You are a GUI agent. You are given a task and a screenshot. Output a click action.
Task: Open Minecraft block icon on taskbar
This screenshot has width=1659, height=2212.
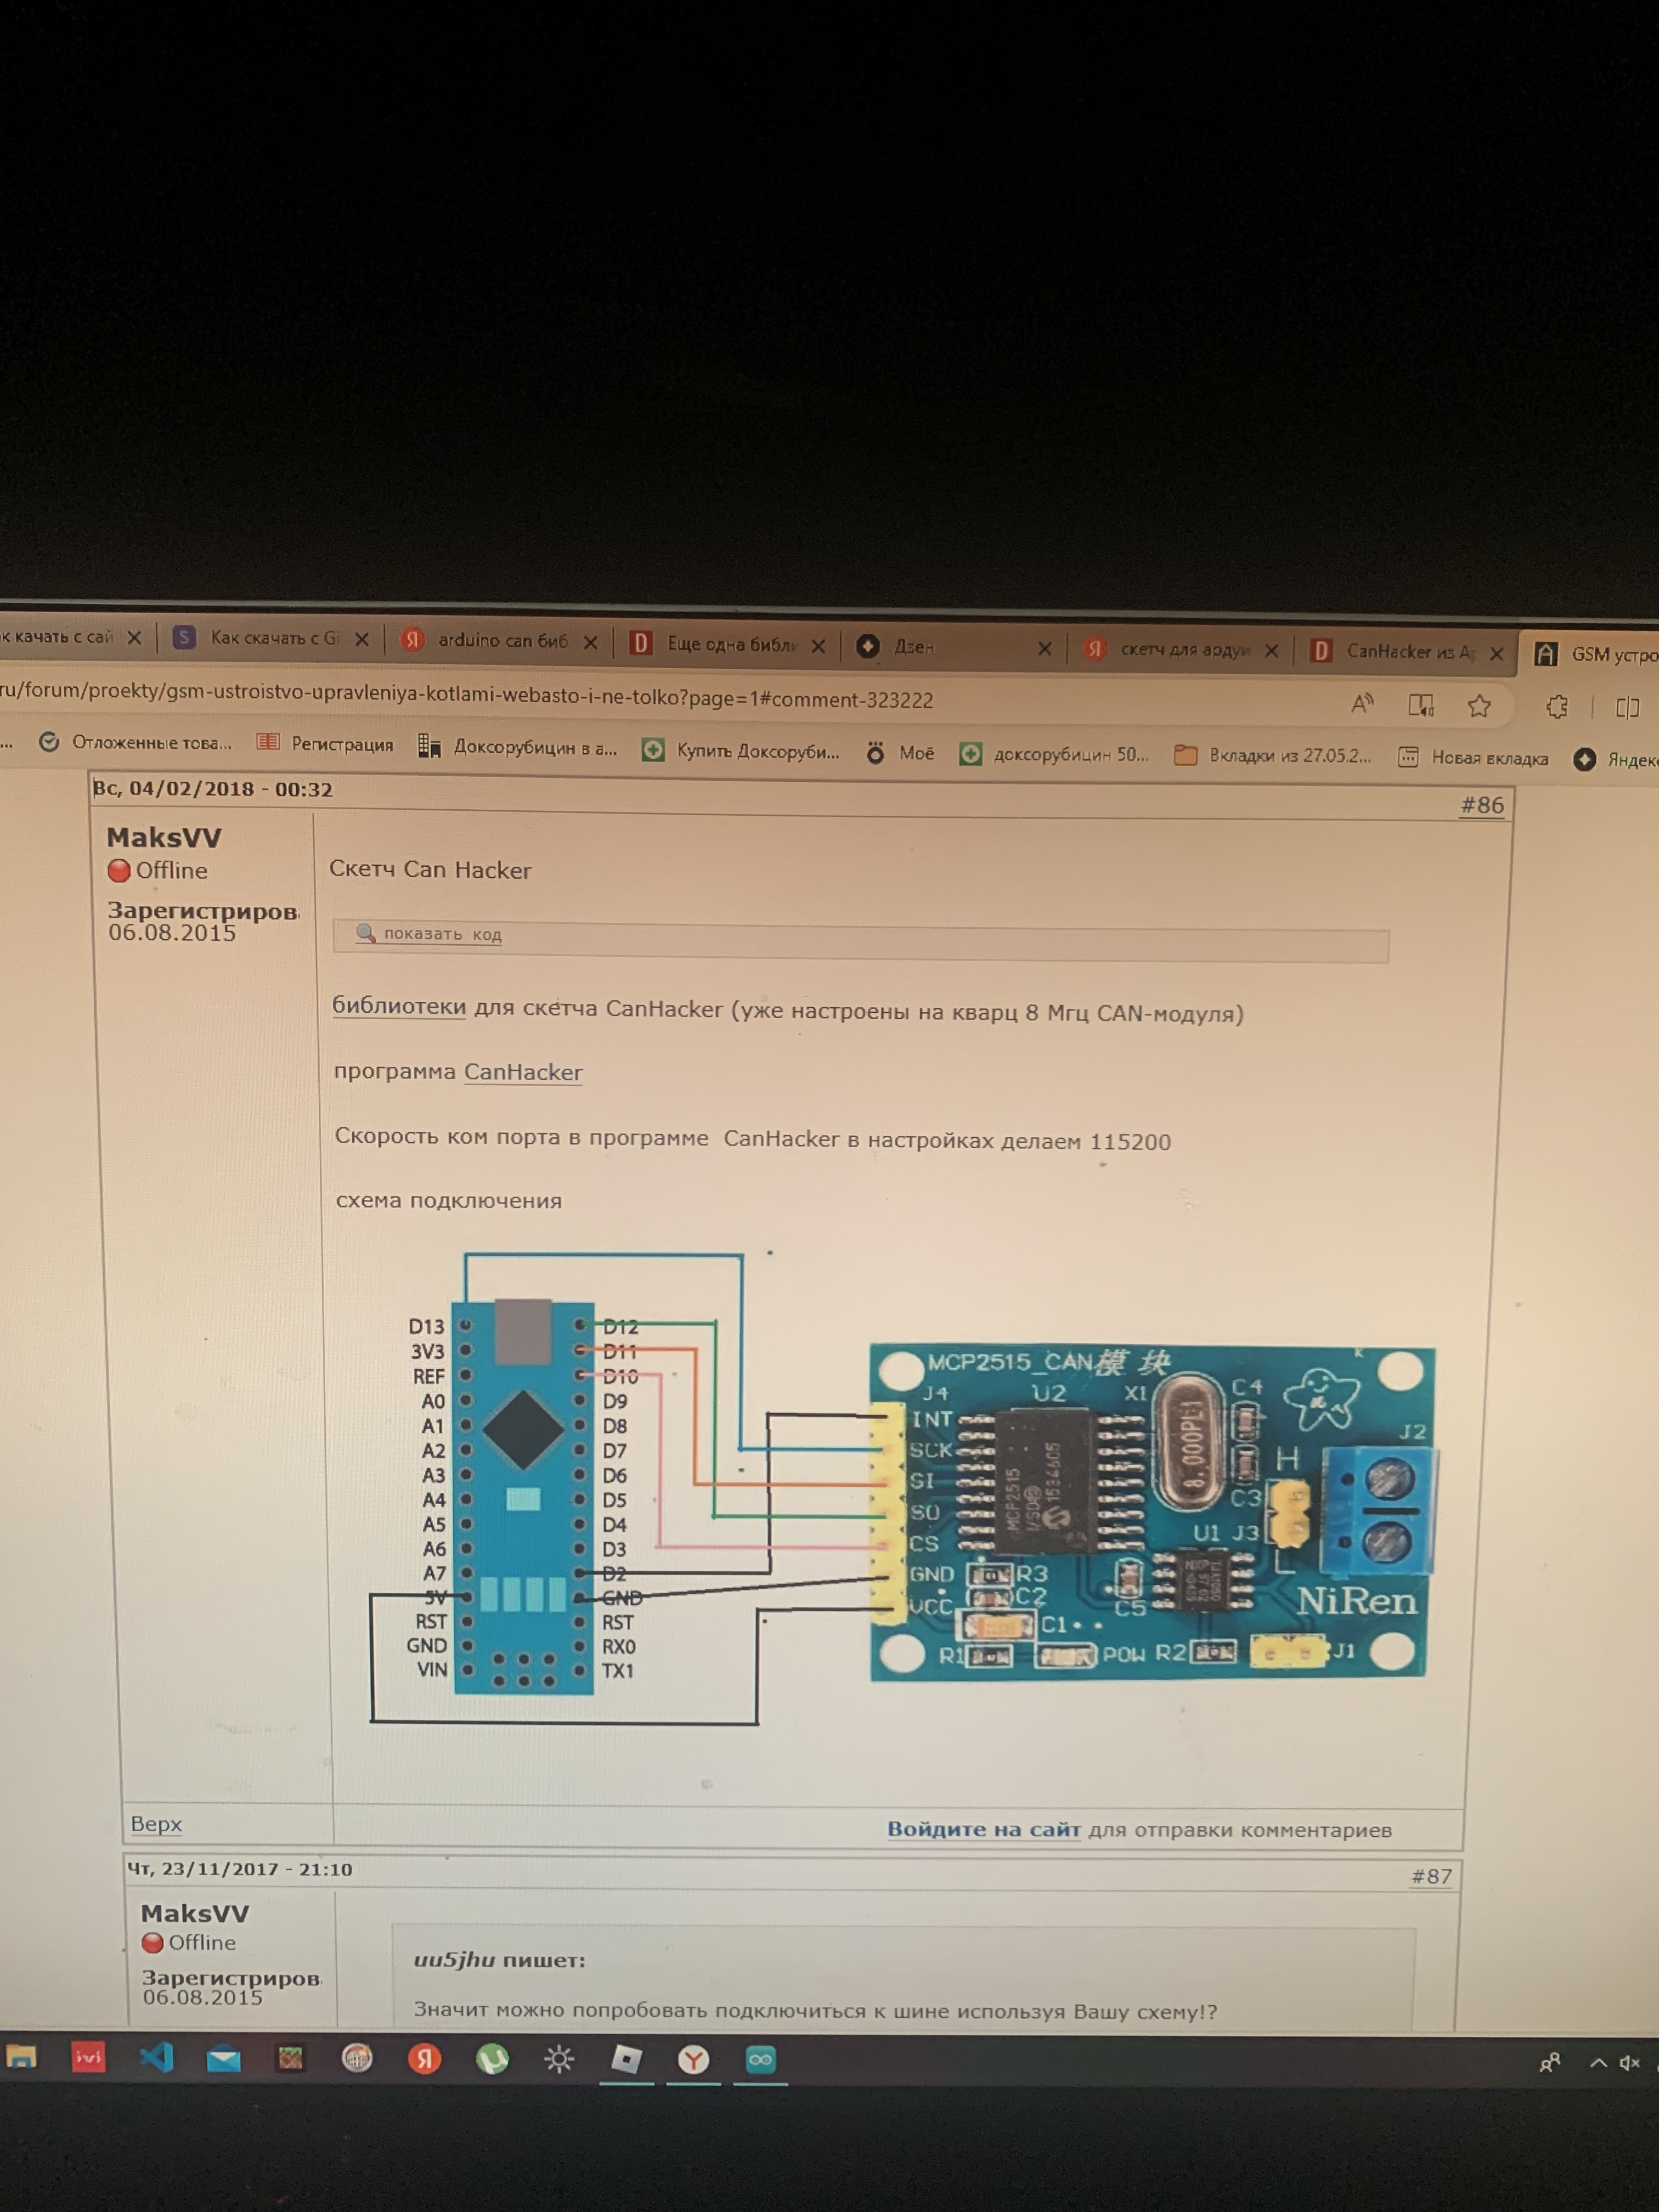290,2059
